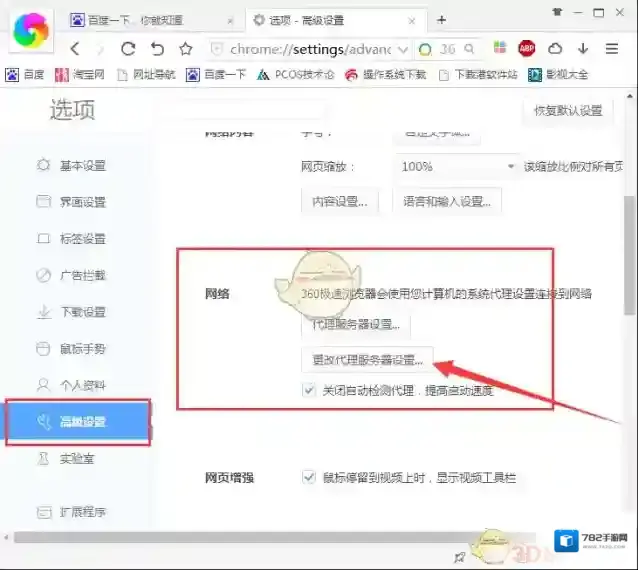Viewport: 638px width, 570px height.
Task: Open 实验室 in the sidebar
Action: pos(66,459)
